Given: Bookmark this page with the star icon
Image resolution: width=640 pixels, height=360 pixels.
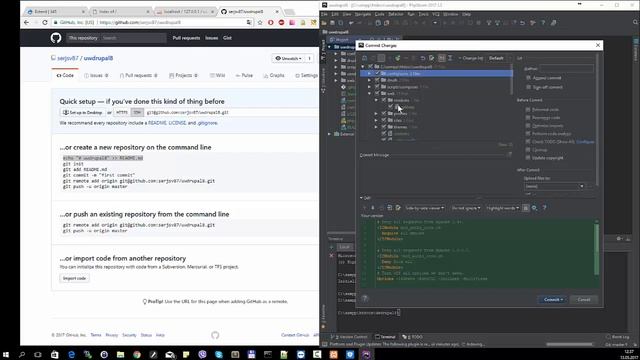Looking at the screenshot, I should [260, 22].
